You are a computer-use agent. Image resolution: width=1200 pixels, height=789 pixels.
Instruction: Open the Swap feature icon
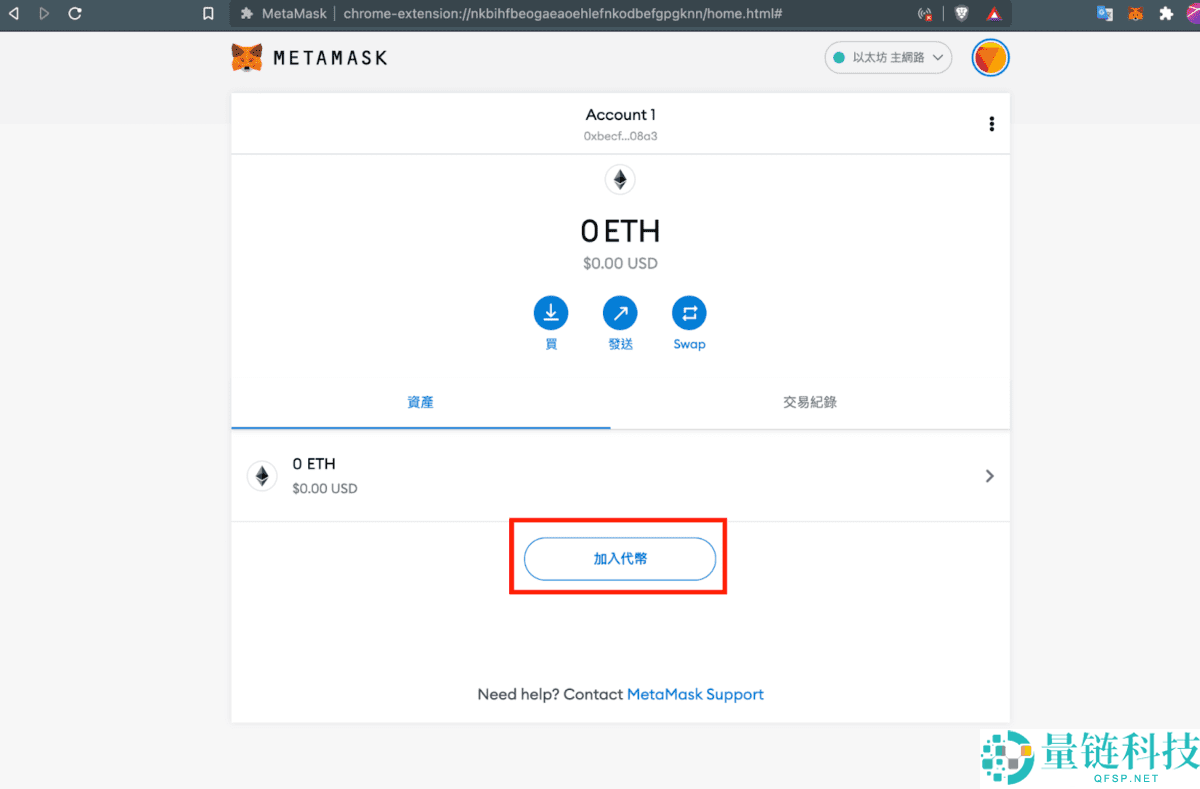point(689,313)
